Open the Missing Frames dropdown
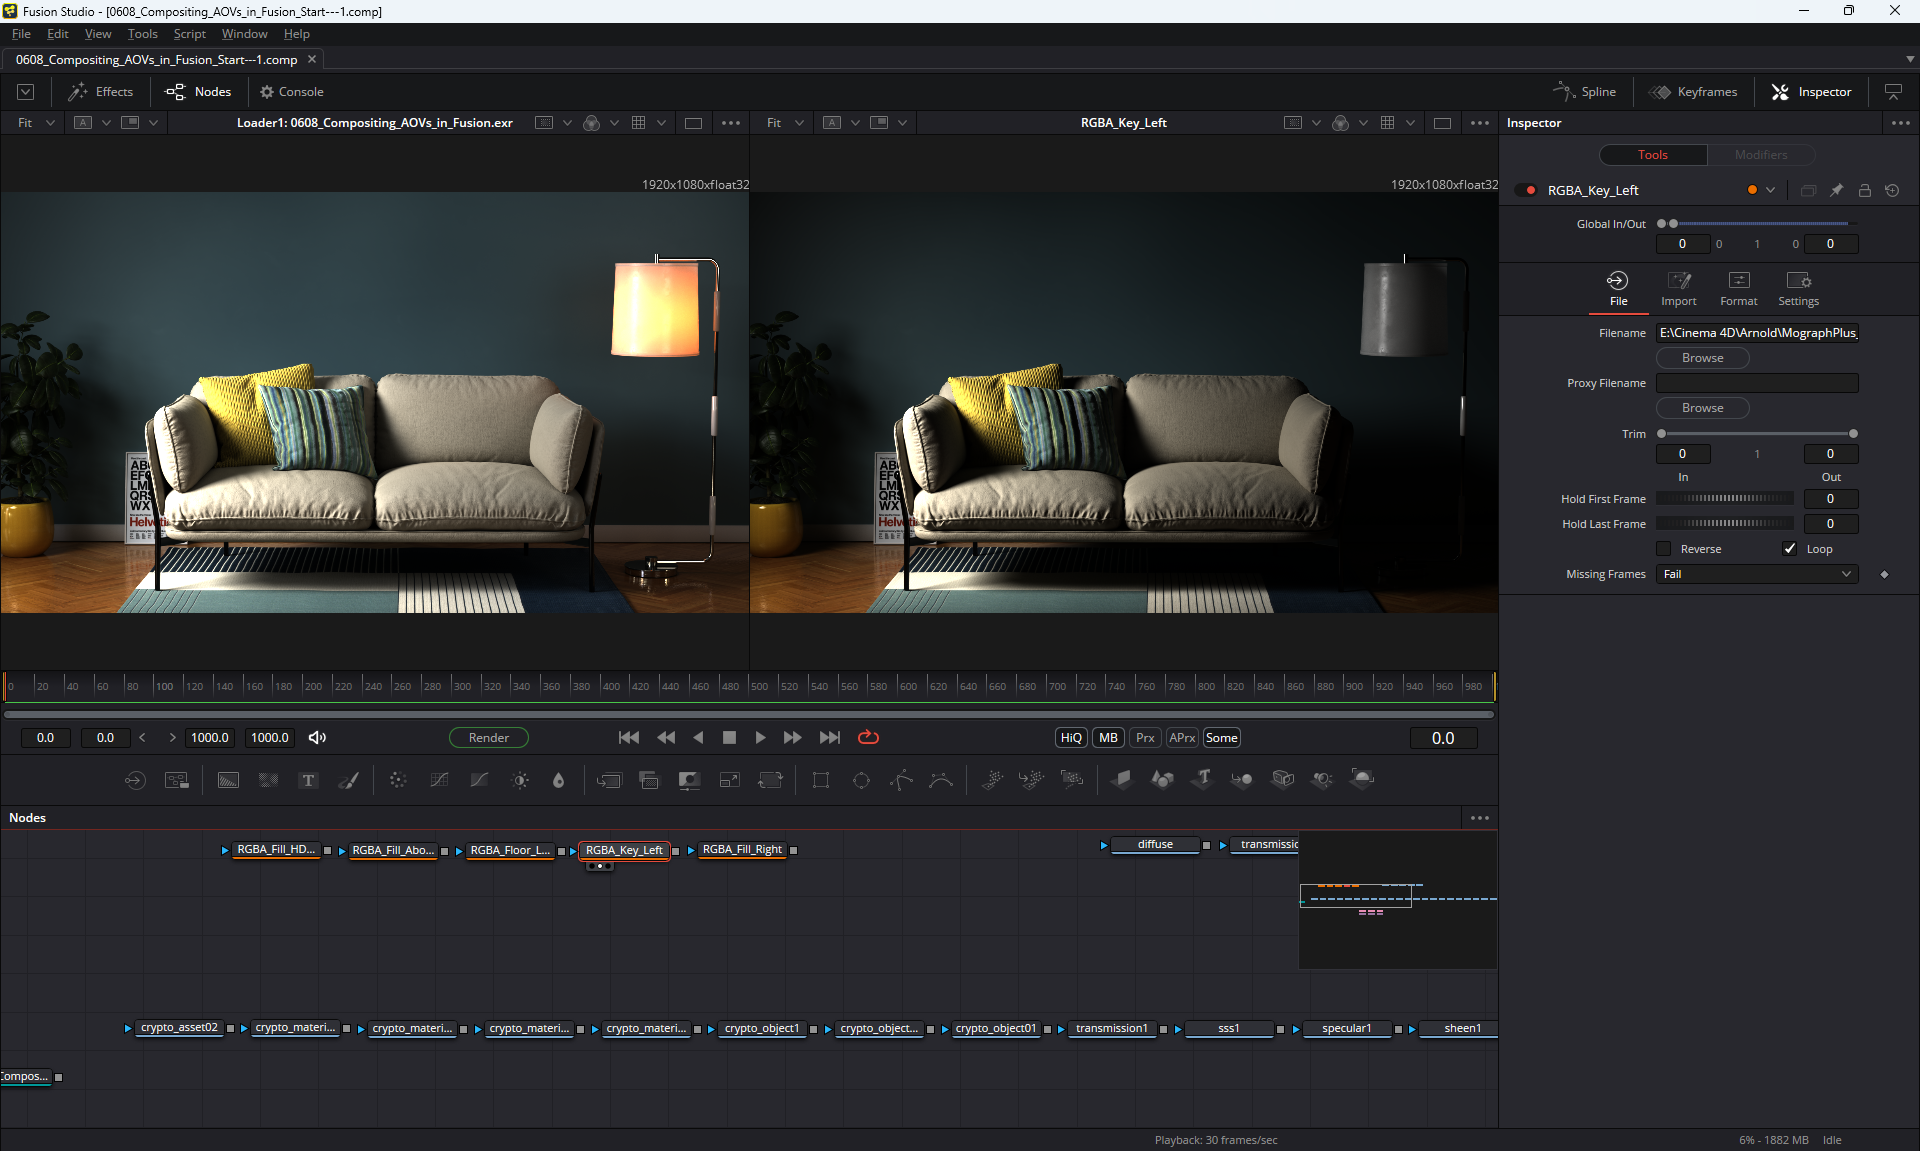This screenshot has height=1151, width=1920. pyautogui.click(x=1756, y=574)
